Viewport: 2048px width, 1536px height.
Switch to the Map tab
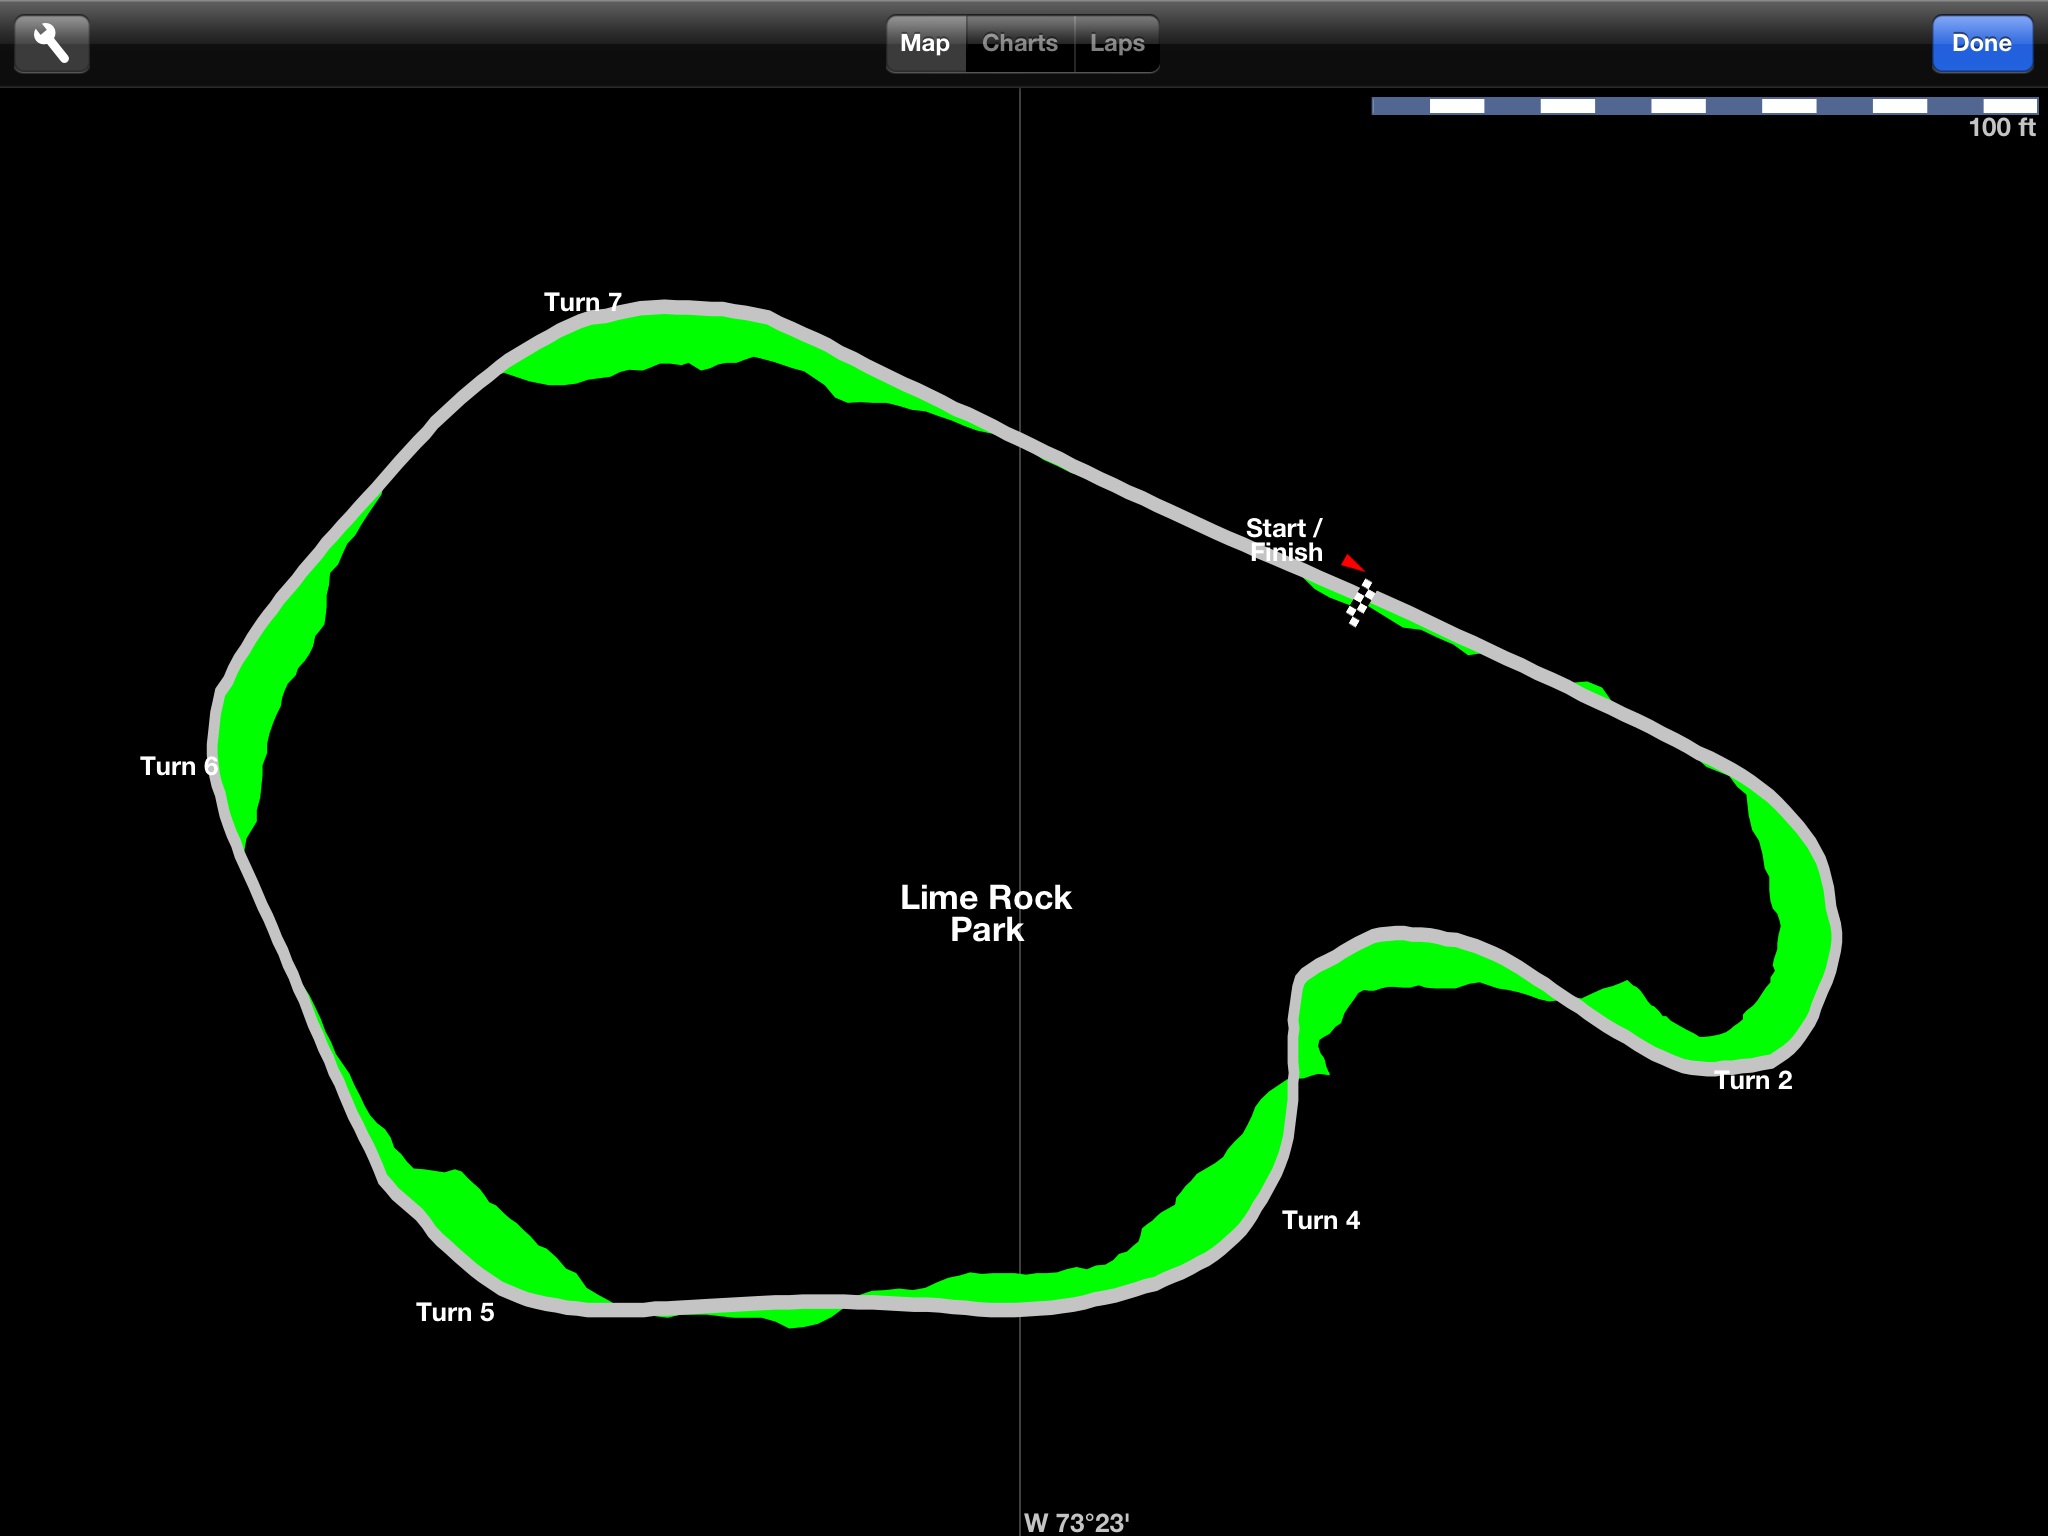(x=925, y=44)
